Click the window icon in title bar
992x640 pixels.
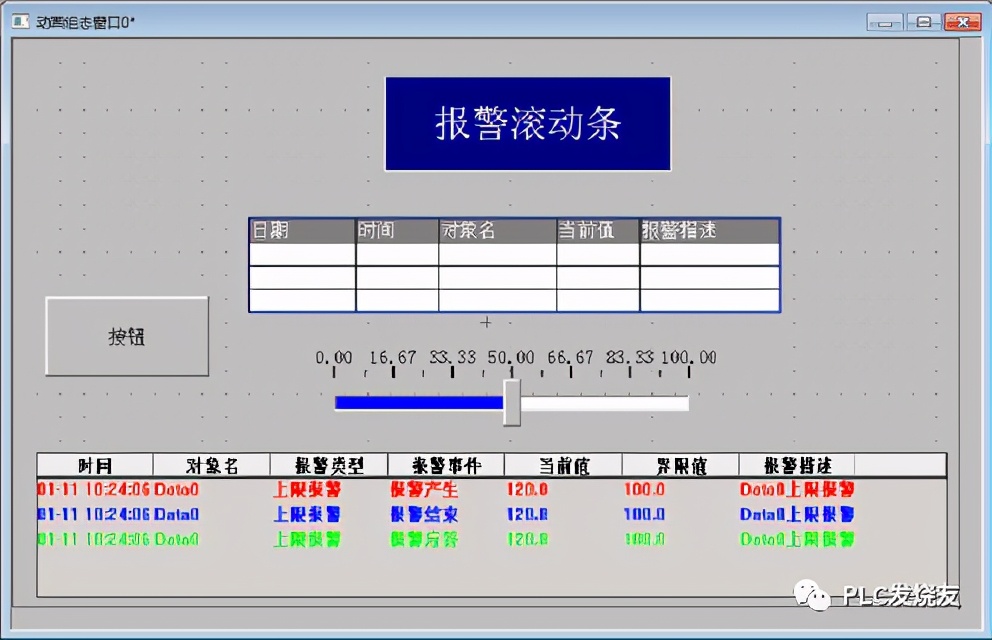coord(20,22)
